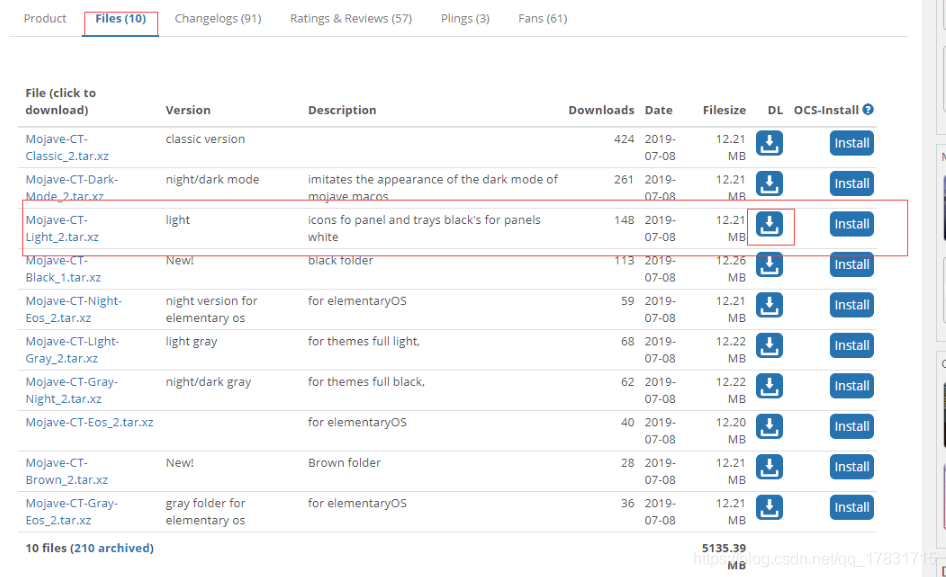Install the Mojave-CT-Light_2 file
The width and height of the screenshot is (946, 577).
tap(851, 224)
